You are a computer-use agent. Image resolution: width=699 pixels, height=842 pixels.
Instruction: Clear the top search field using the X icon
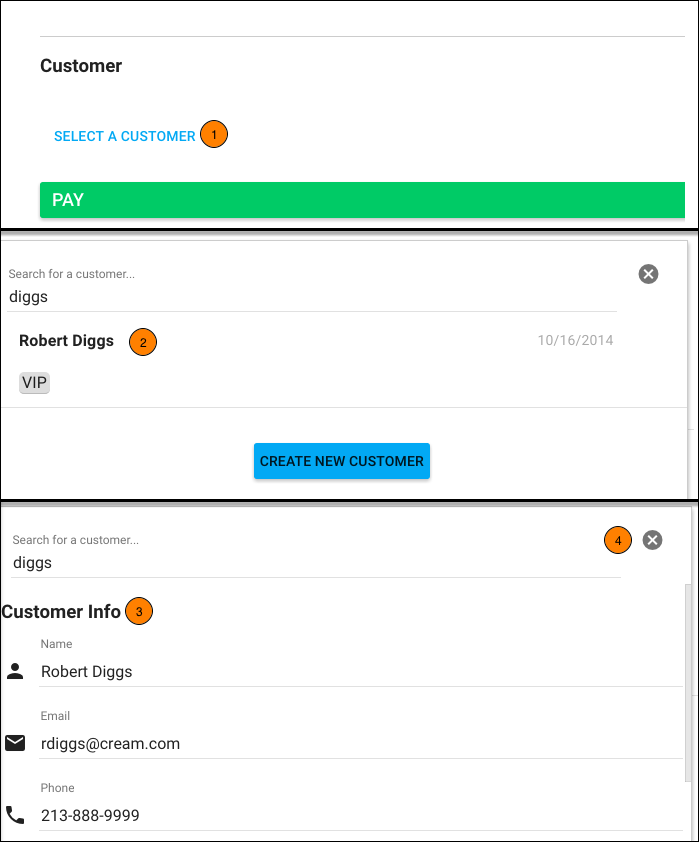click(648, 274)
